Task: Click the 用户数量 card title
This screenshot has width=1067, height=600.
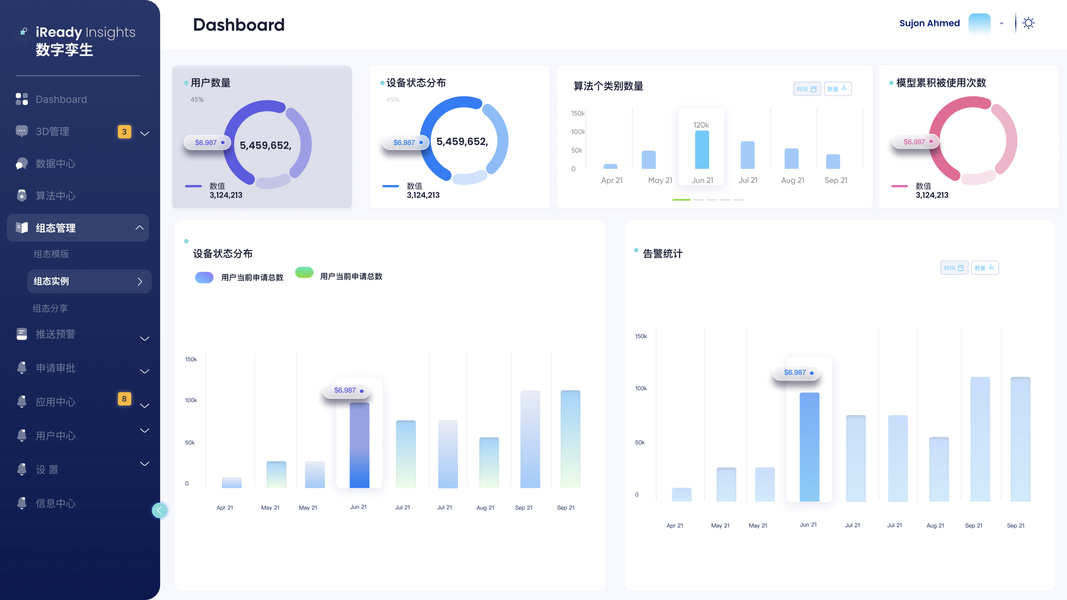Action: pos(210,83)
